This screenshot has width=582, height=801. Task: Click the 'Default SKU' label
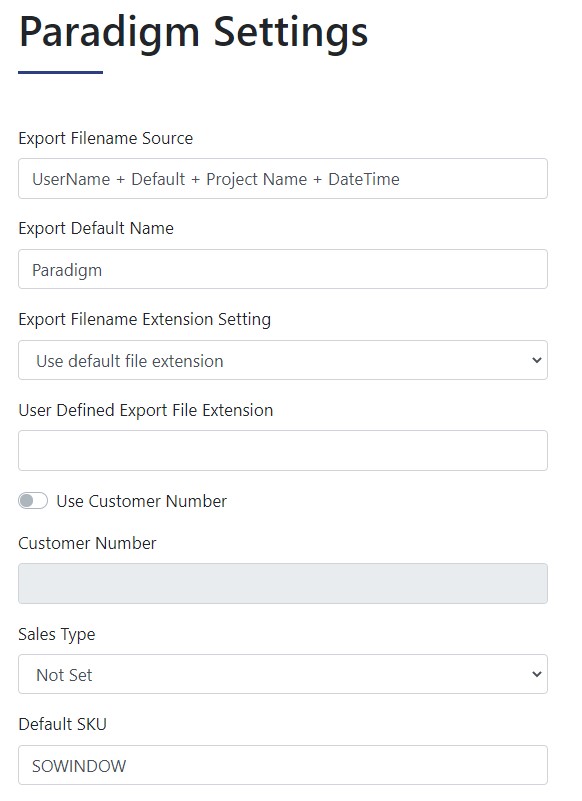tap(62, 724)
